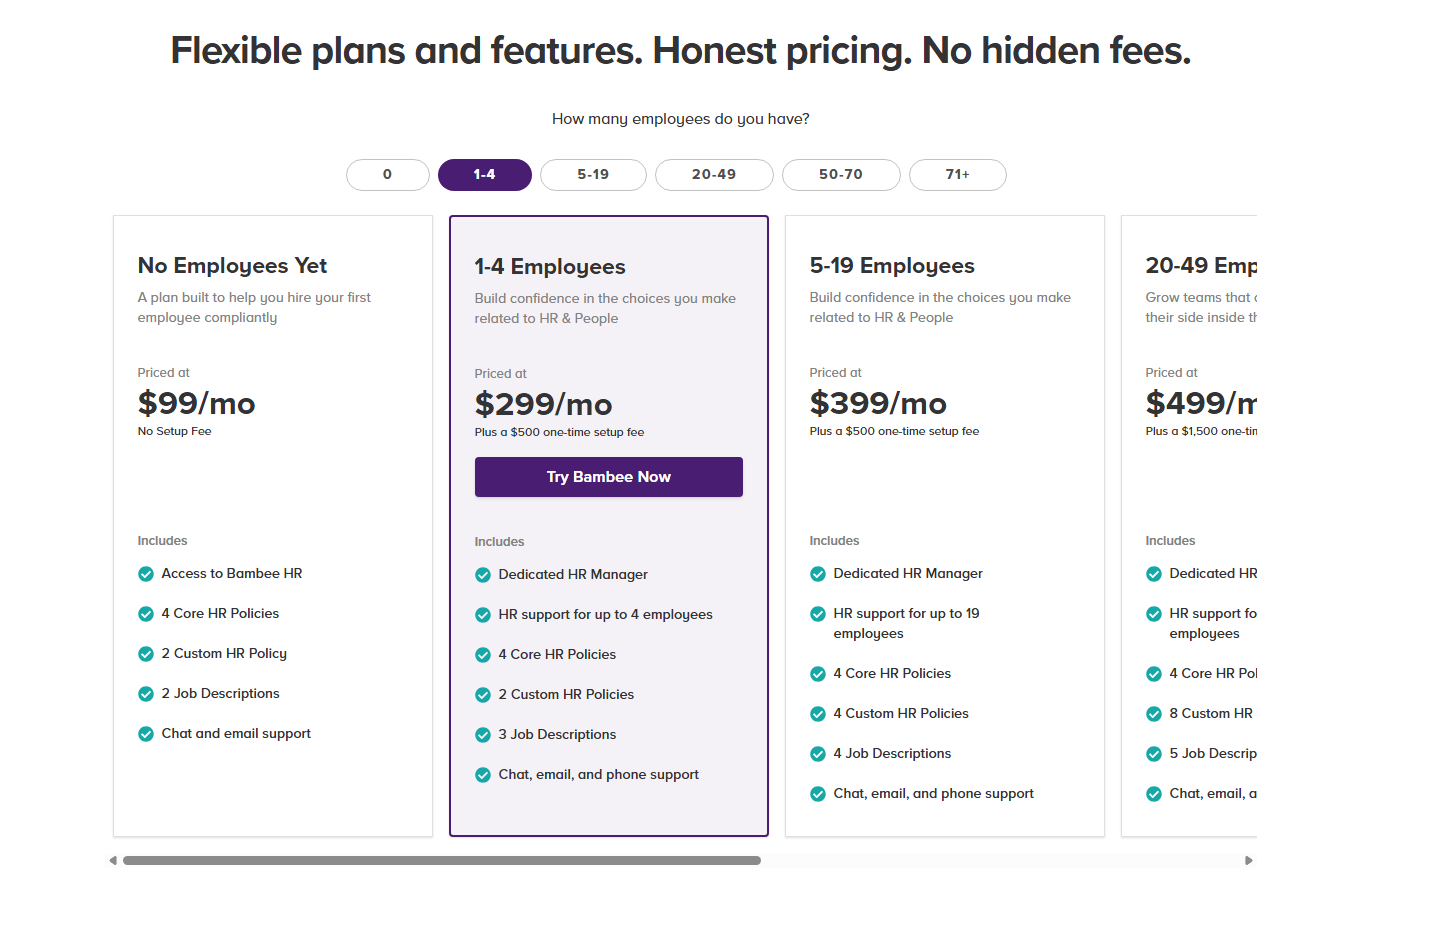Click checkmark next to 8 Custom HR

pos(1154,714)
